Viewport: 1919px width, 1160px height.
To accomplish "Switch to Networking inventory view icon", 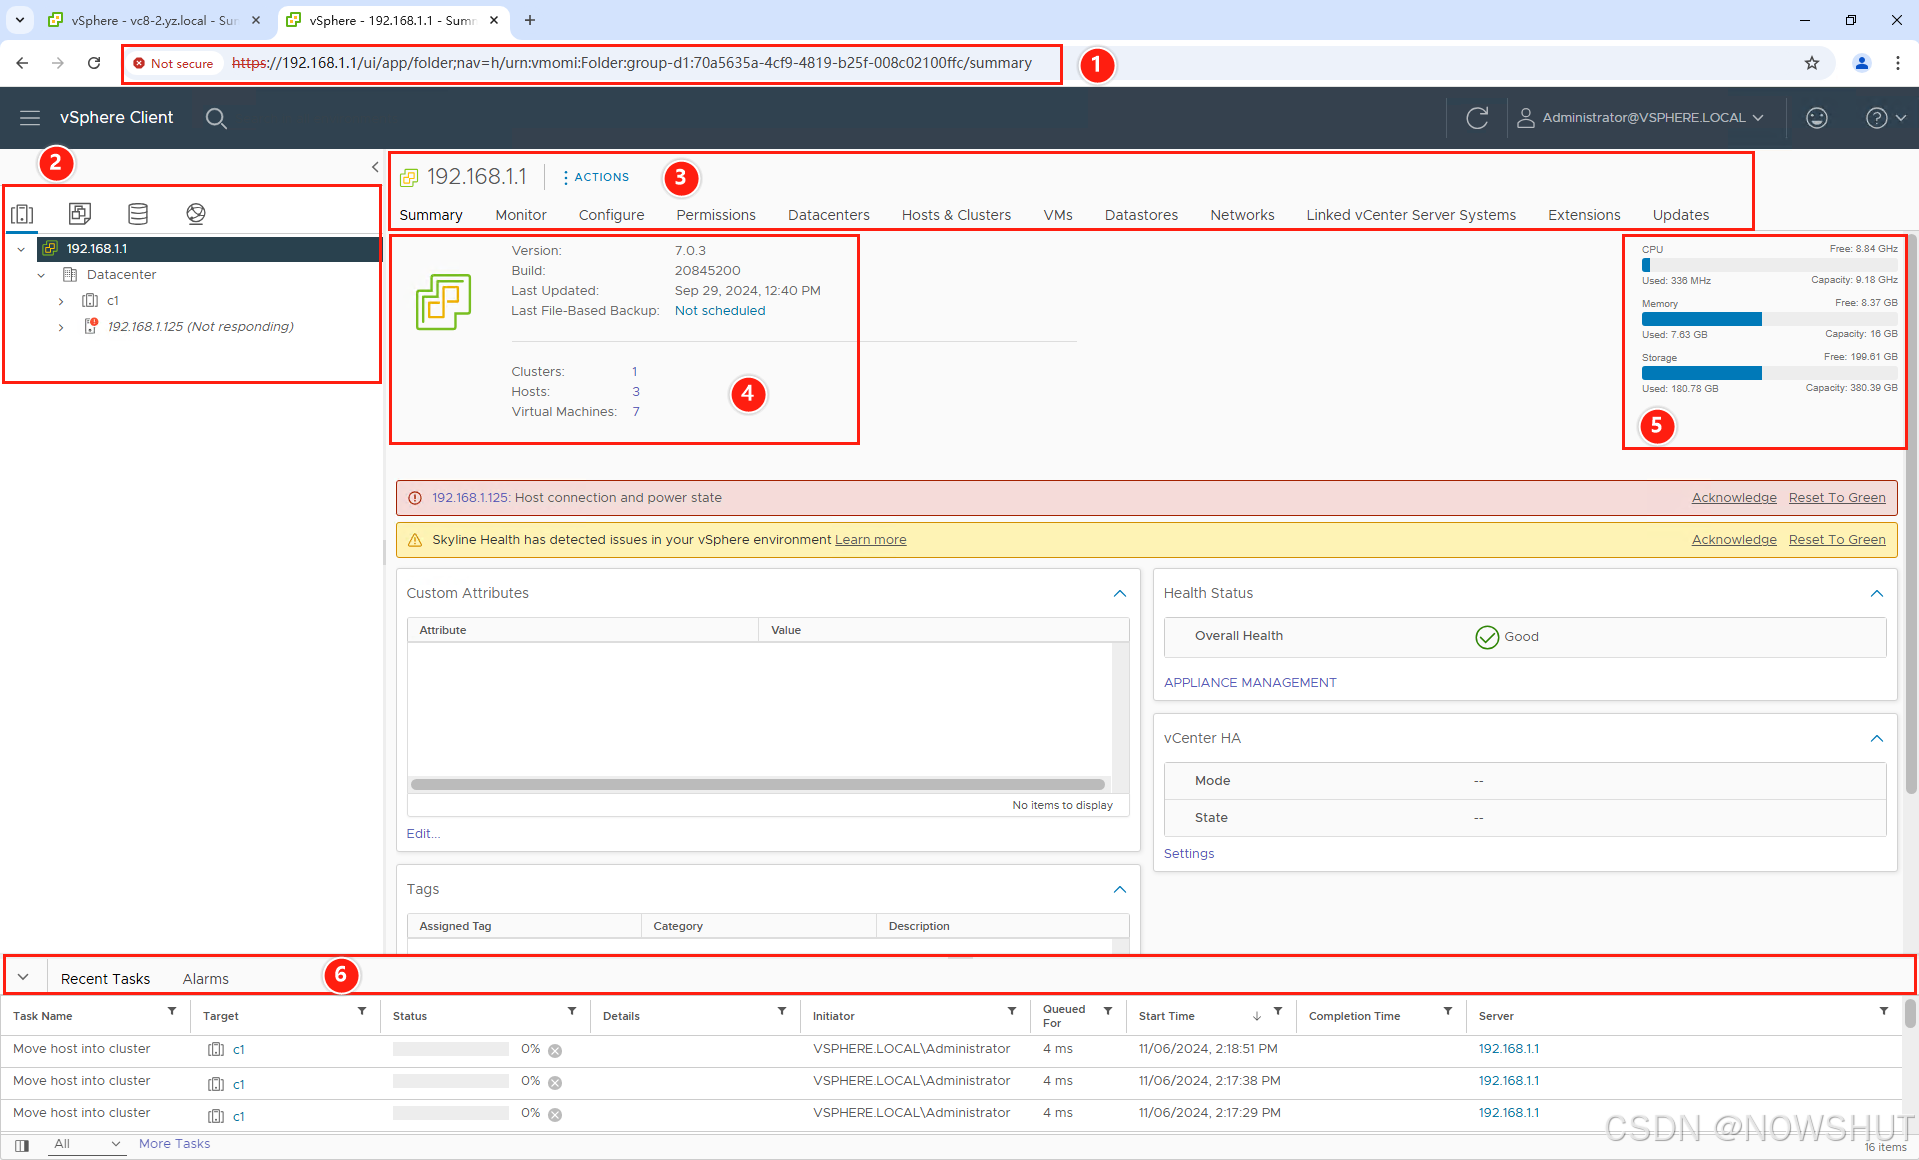I will click(x=196, y=213).
